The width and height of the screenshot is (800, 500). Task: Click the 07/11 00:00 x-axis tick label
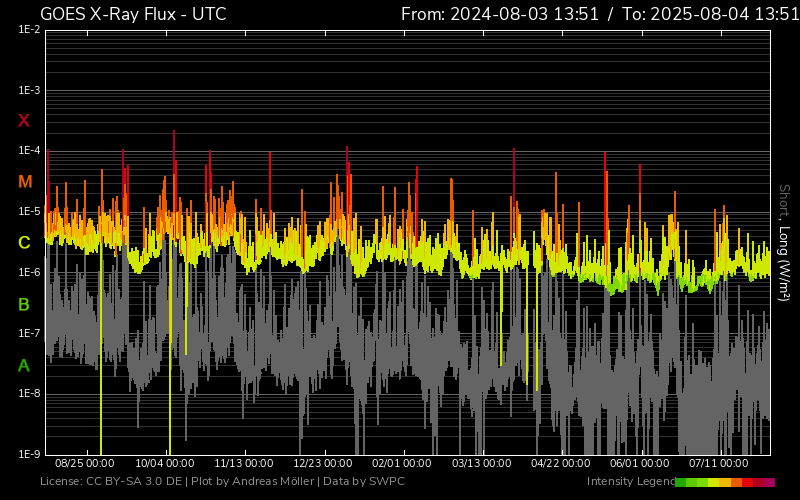click(718, 464)
